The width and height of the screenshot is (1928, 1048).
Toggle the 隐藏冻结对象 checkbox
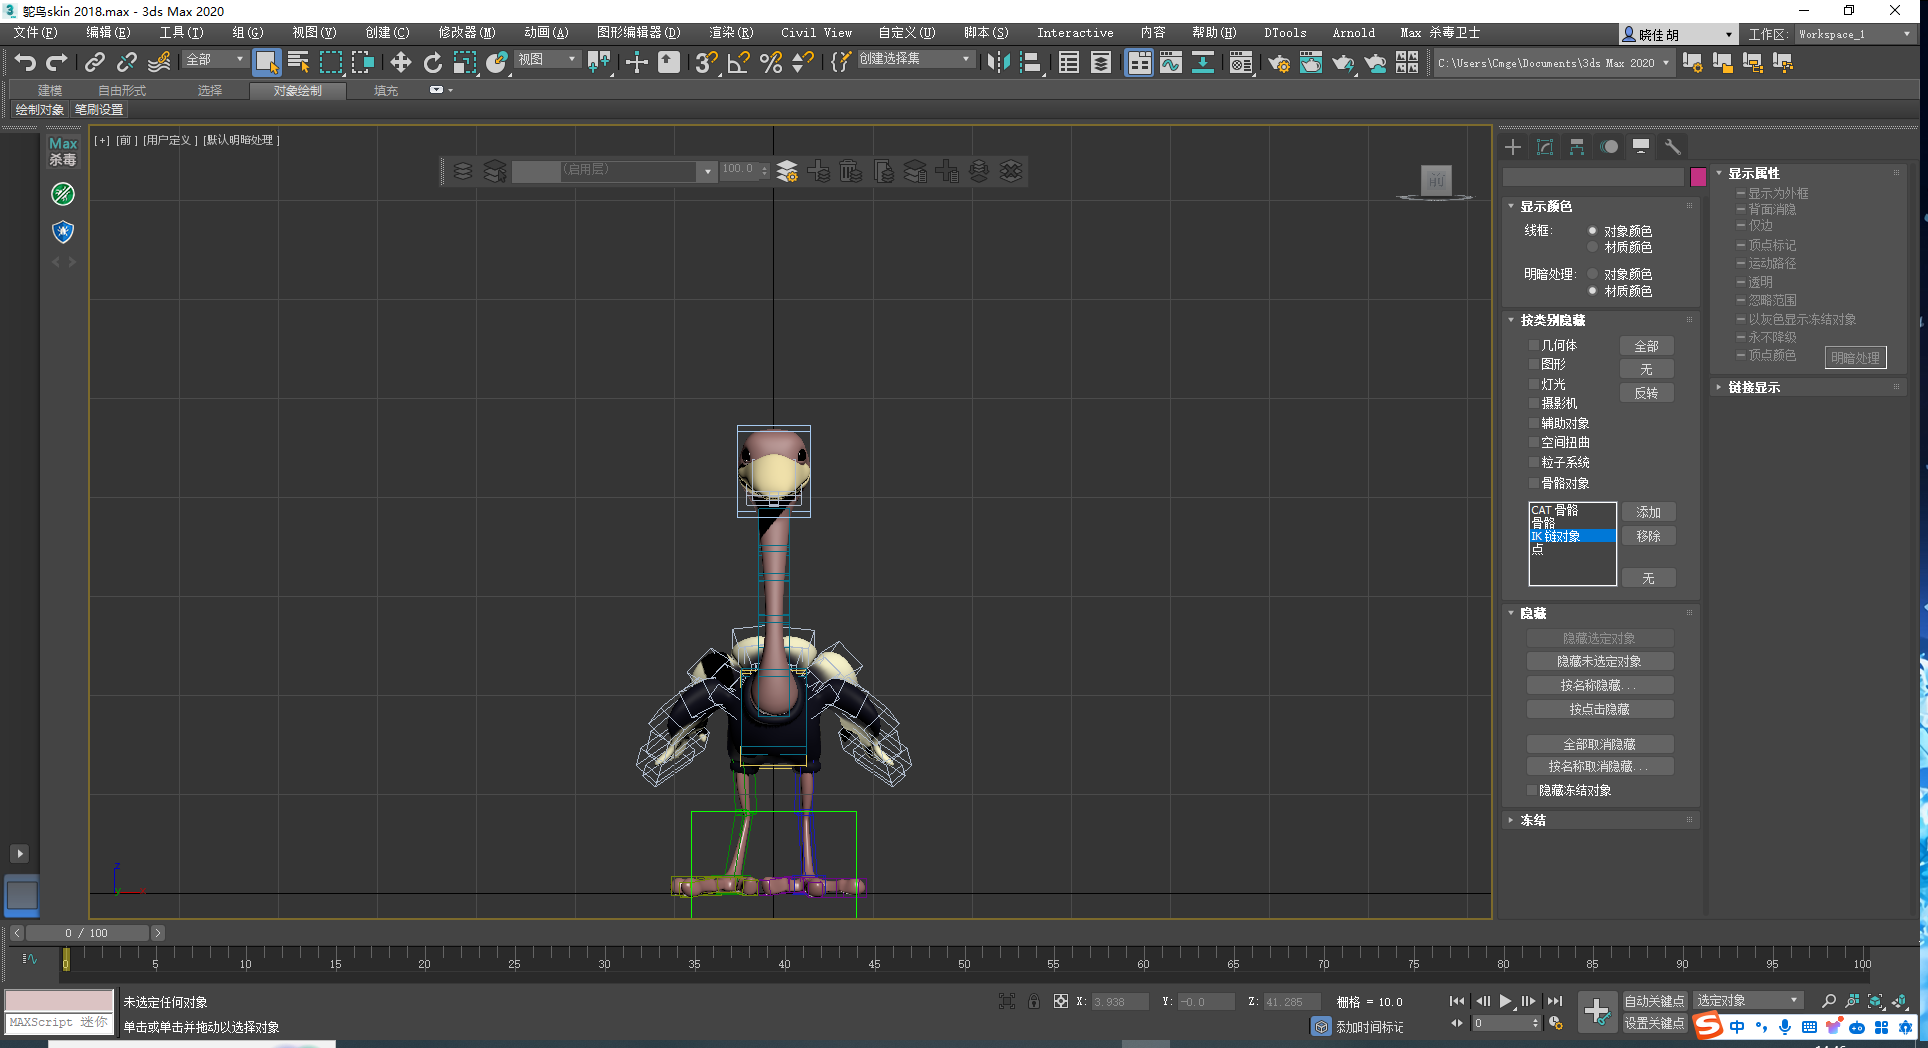click(1532, 790)
